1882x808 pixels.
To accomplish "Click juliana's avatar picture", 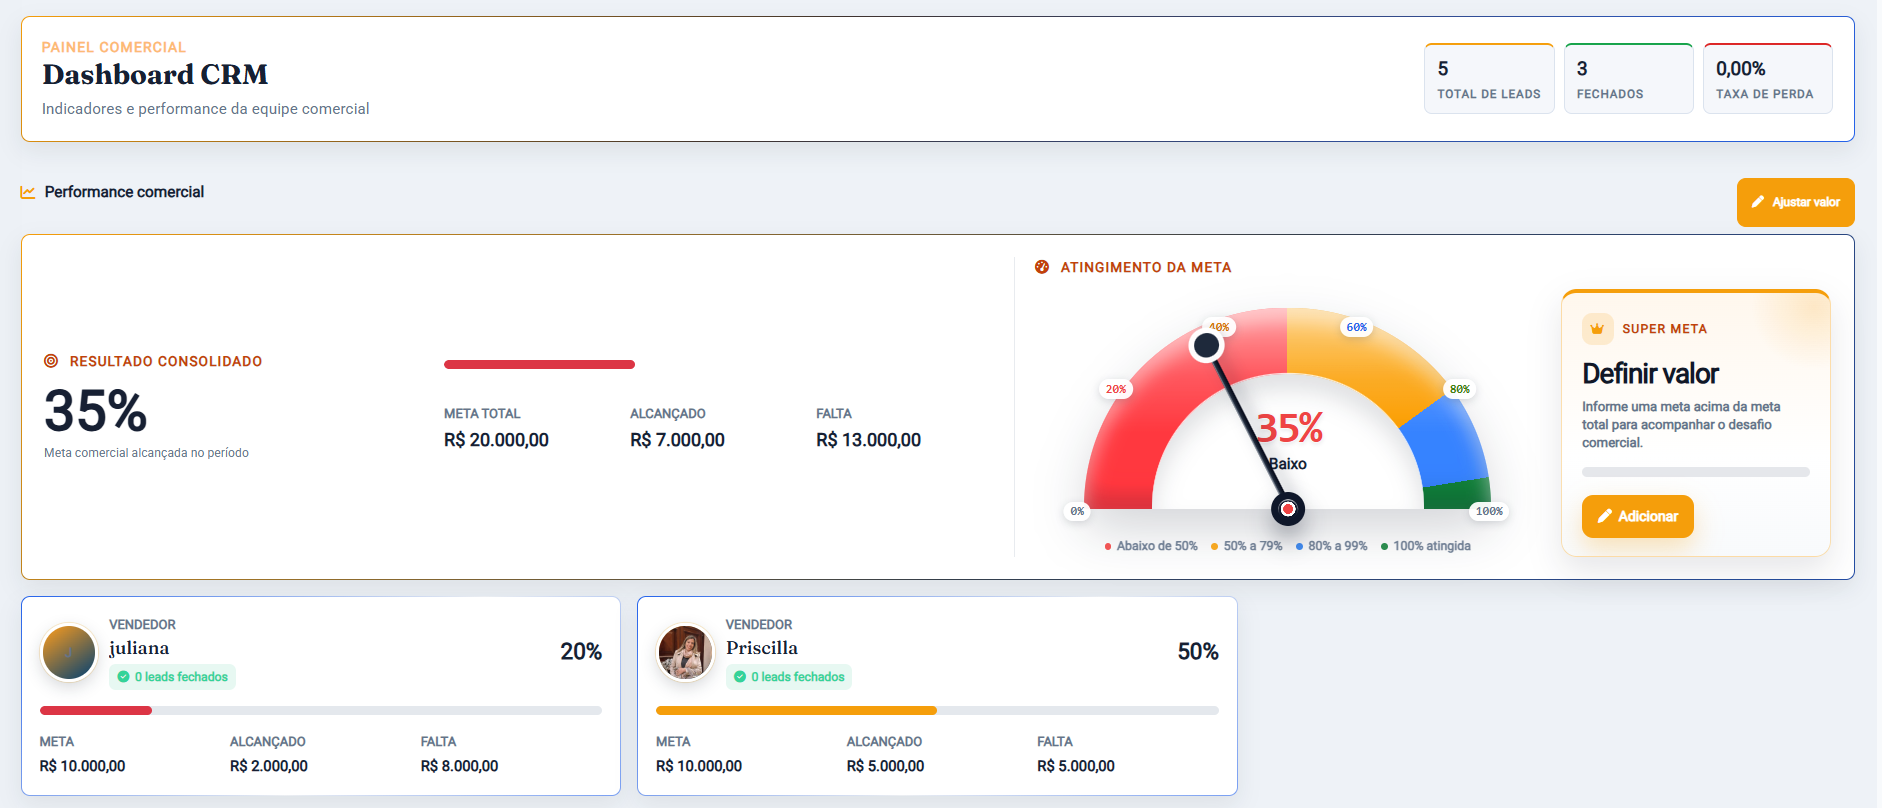I will click(x=69, y=652).
